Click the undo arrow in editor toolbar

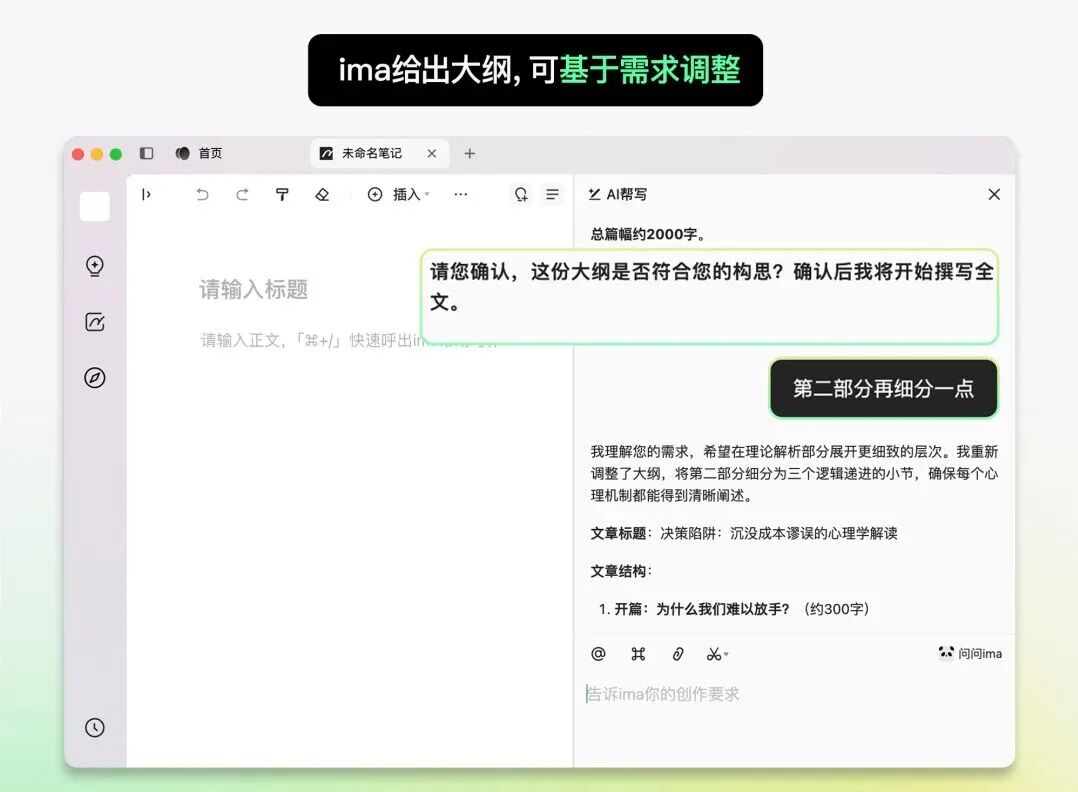tap(202, 195)
